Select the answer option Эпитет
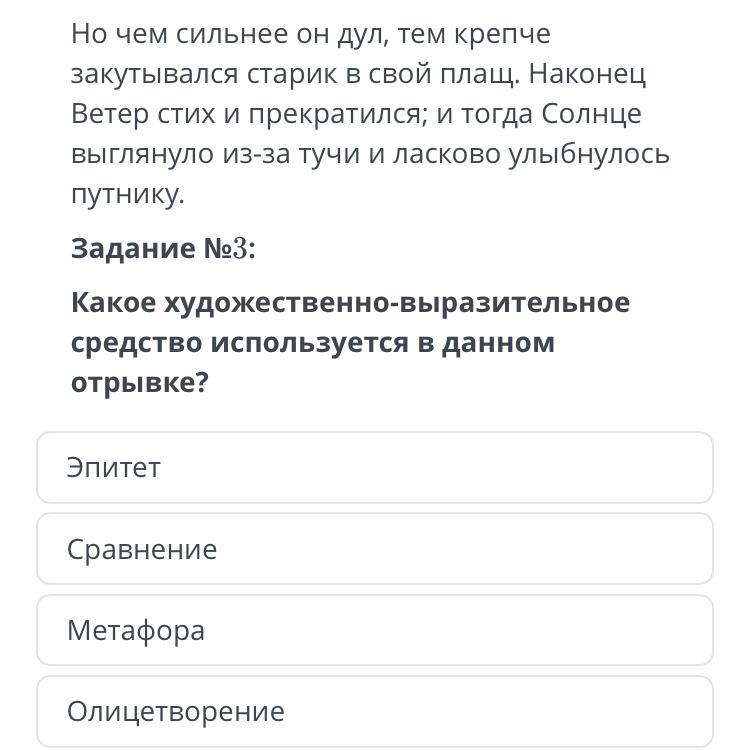 (374, 468)
